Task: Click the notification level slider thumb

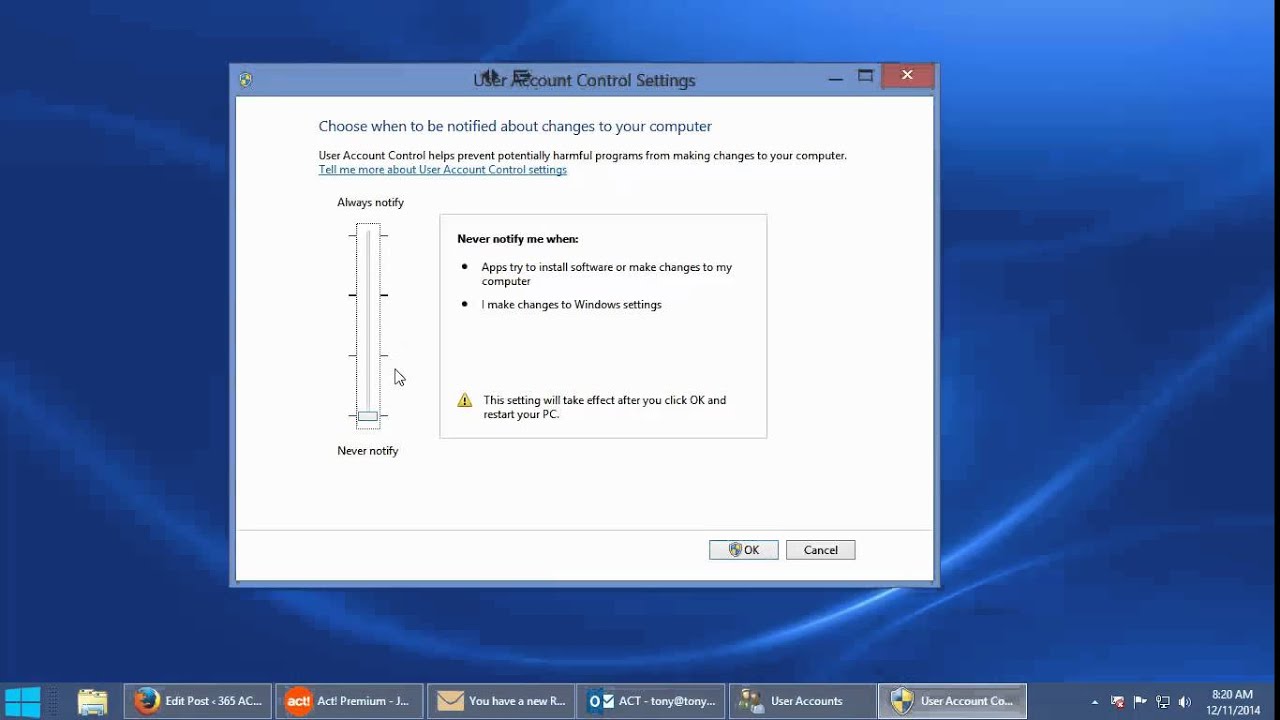Action: [x=368, y=416]
